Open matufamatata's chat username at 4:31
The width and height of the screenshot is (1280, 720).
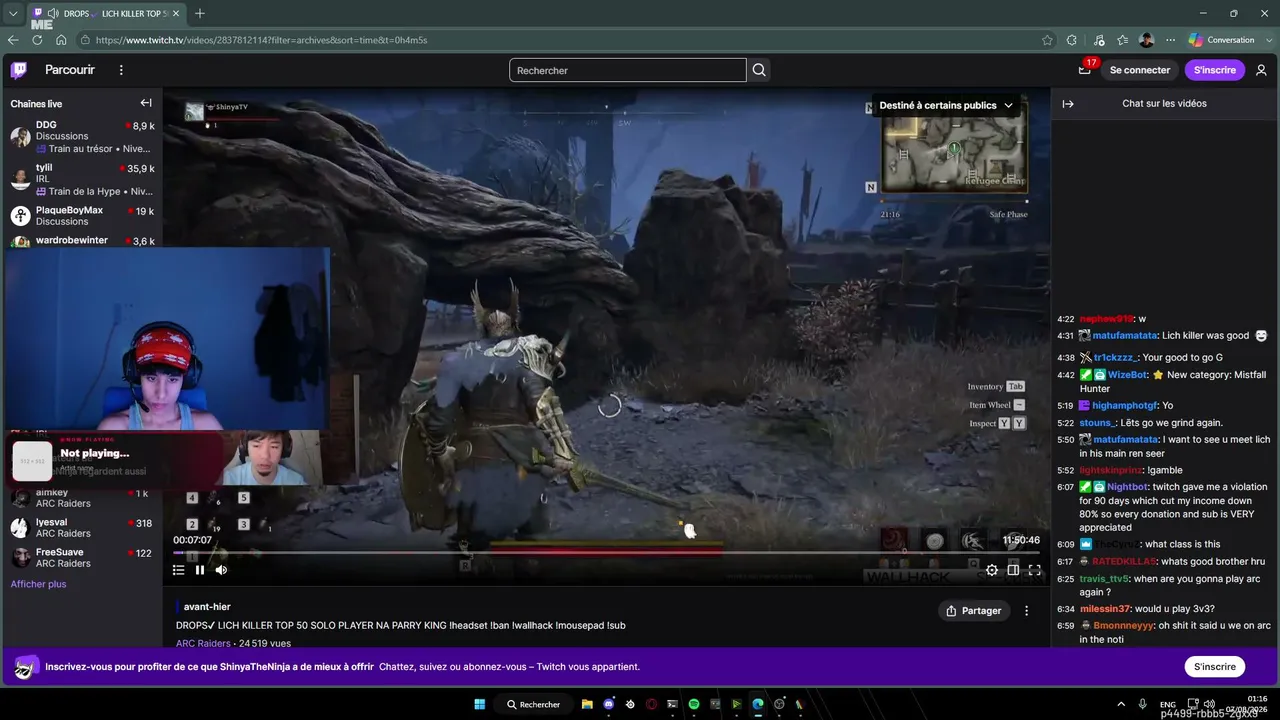[x=1124, y=336]
